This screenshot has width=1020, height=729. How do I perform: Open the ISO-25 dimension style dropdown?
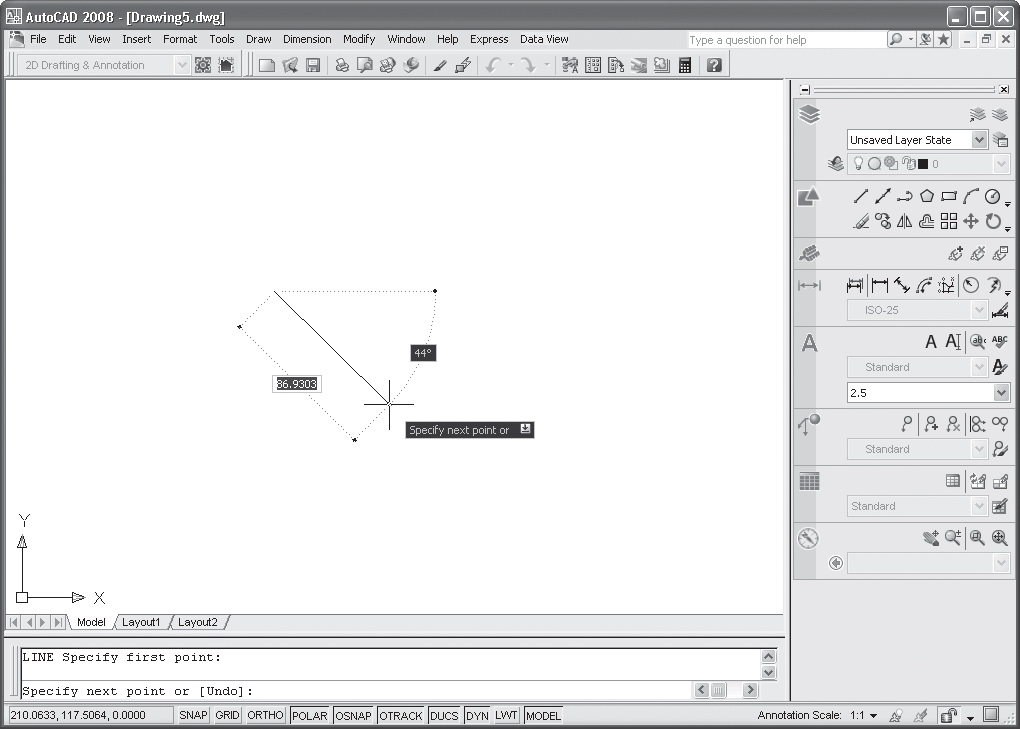click(x=979, y=310)
